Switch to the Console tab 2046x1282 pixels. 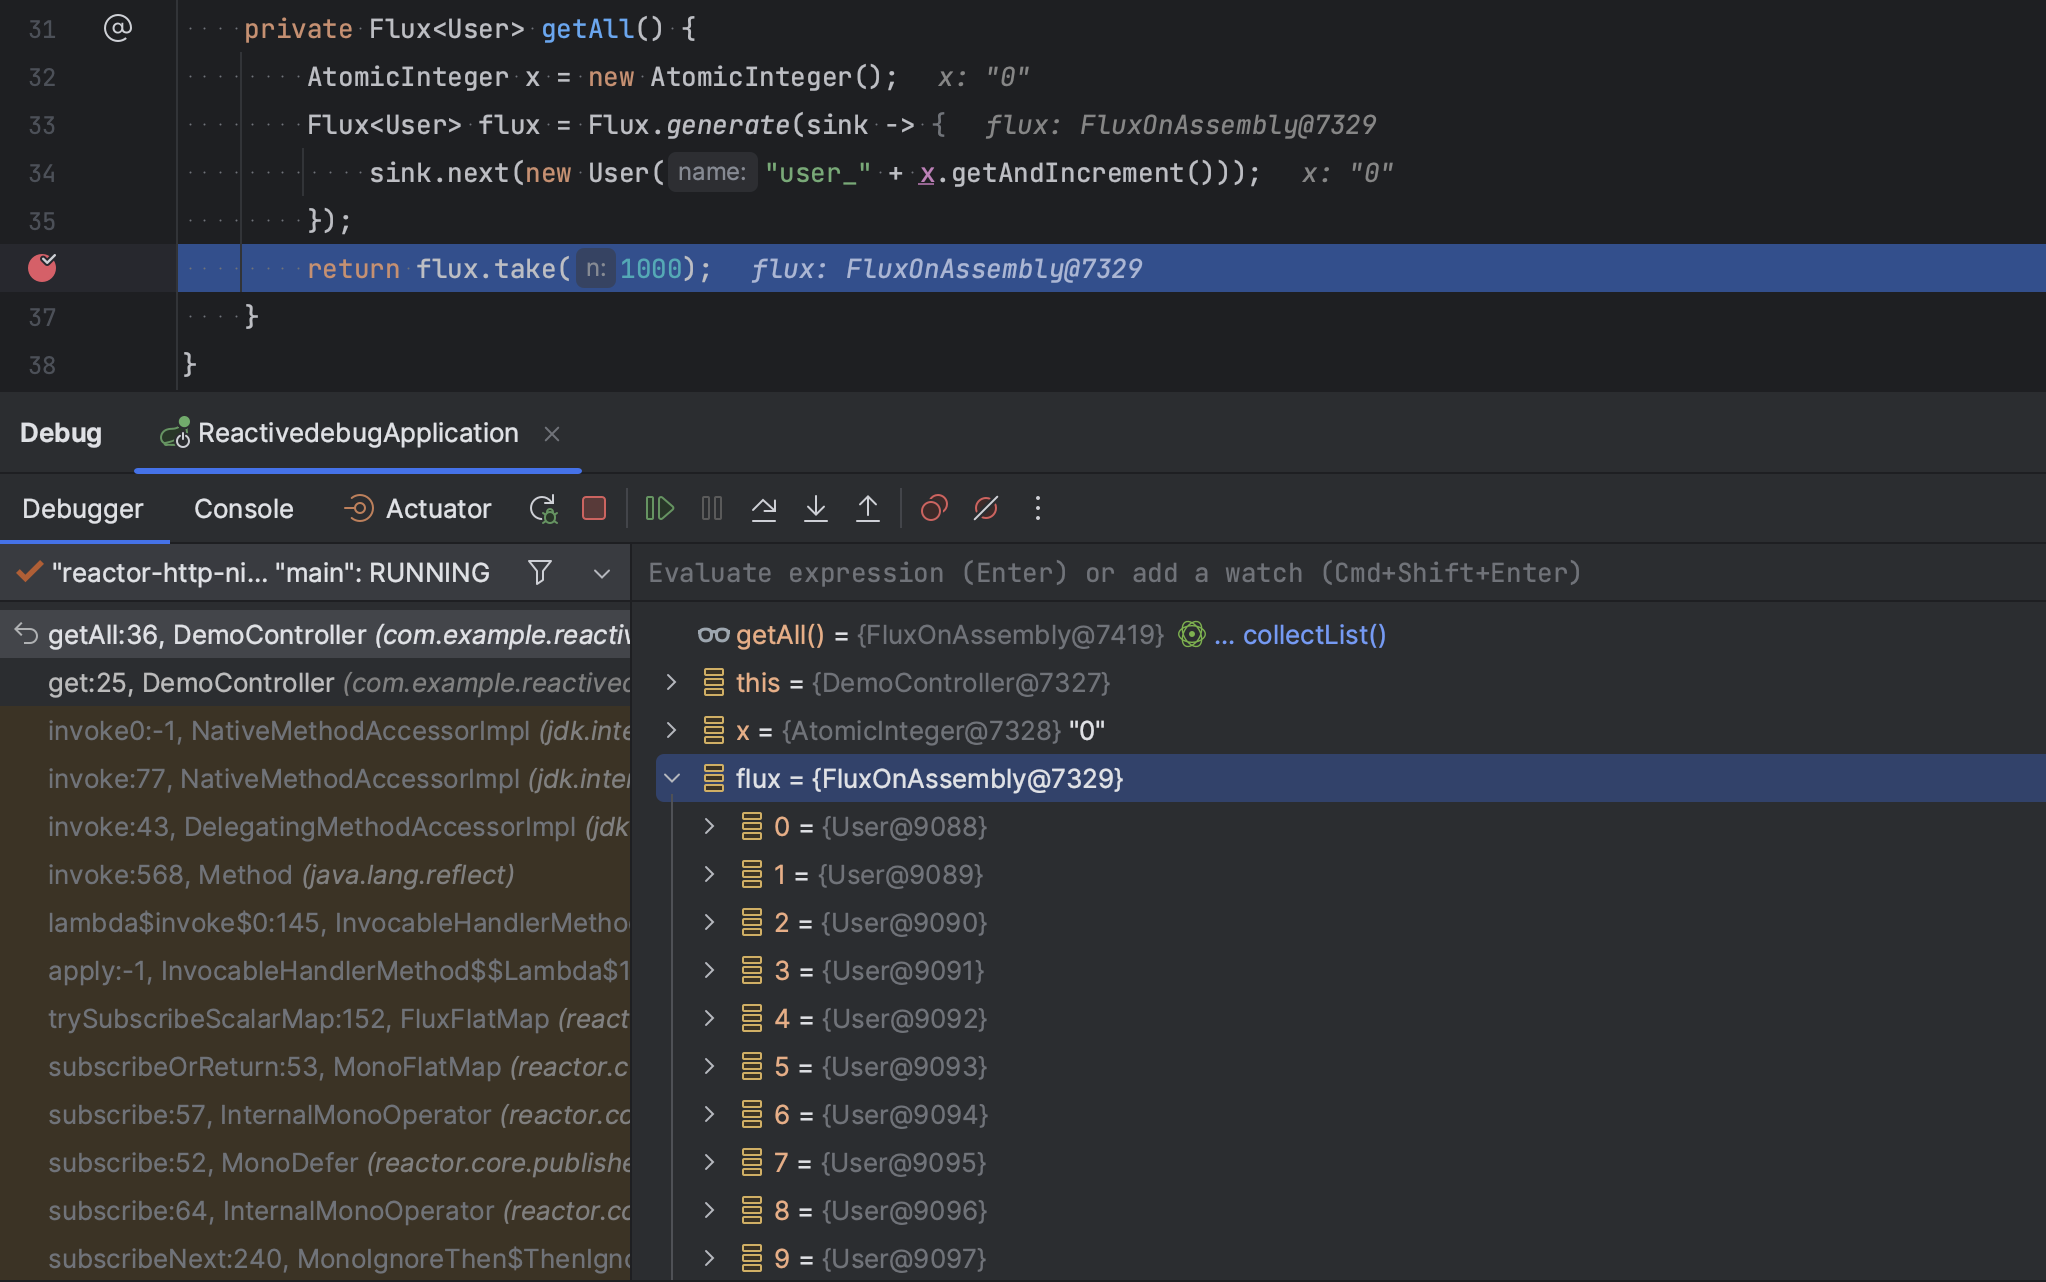[x=243, y=508]
